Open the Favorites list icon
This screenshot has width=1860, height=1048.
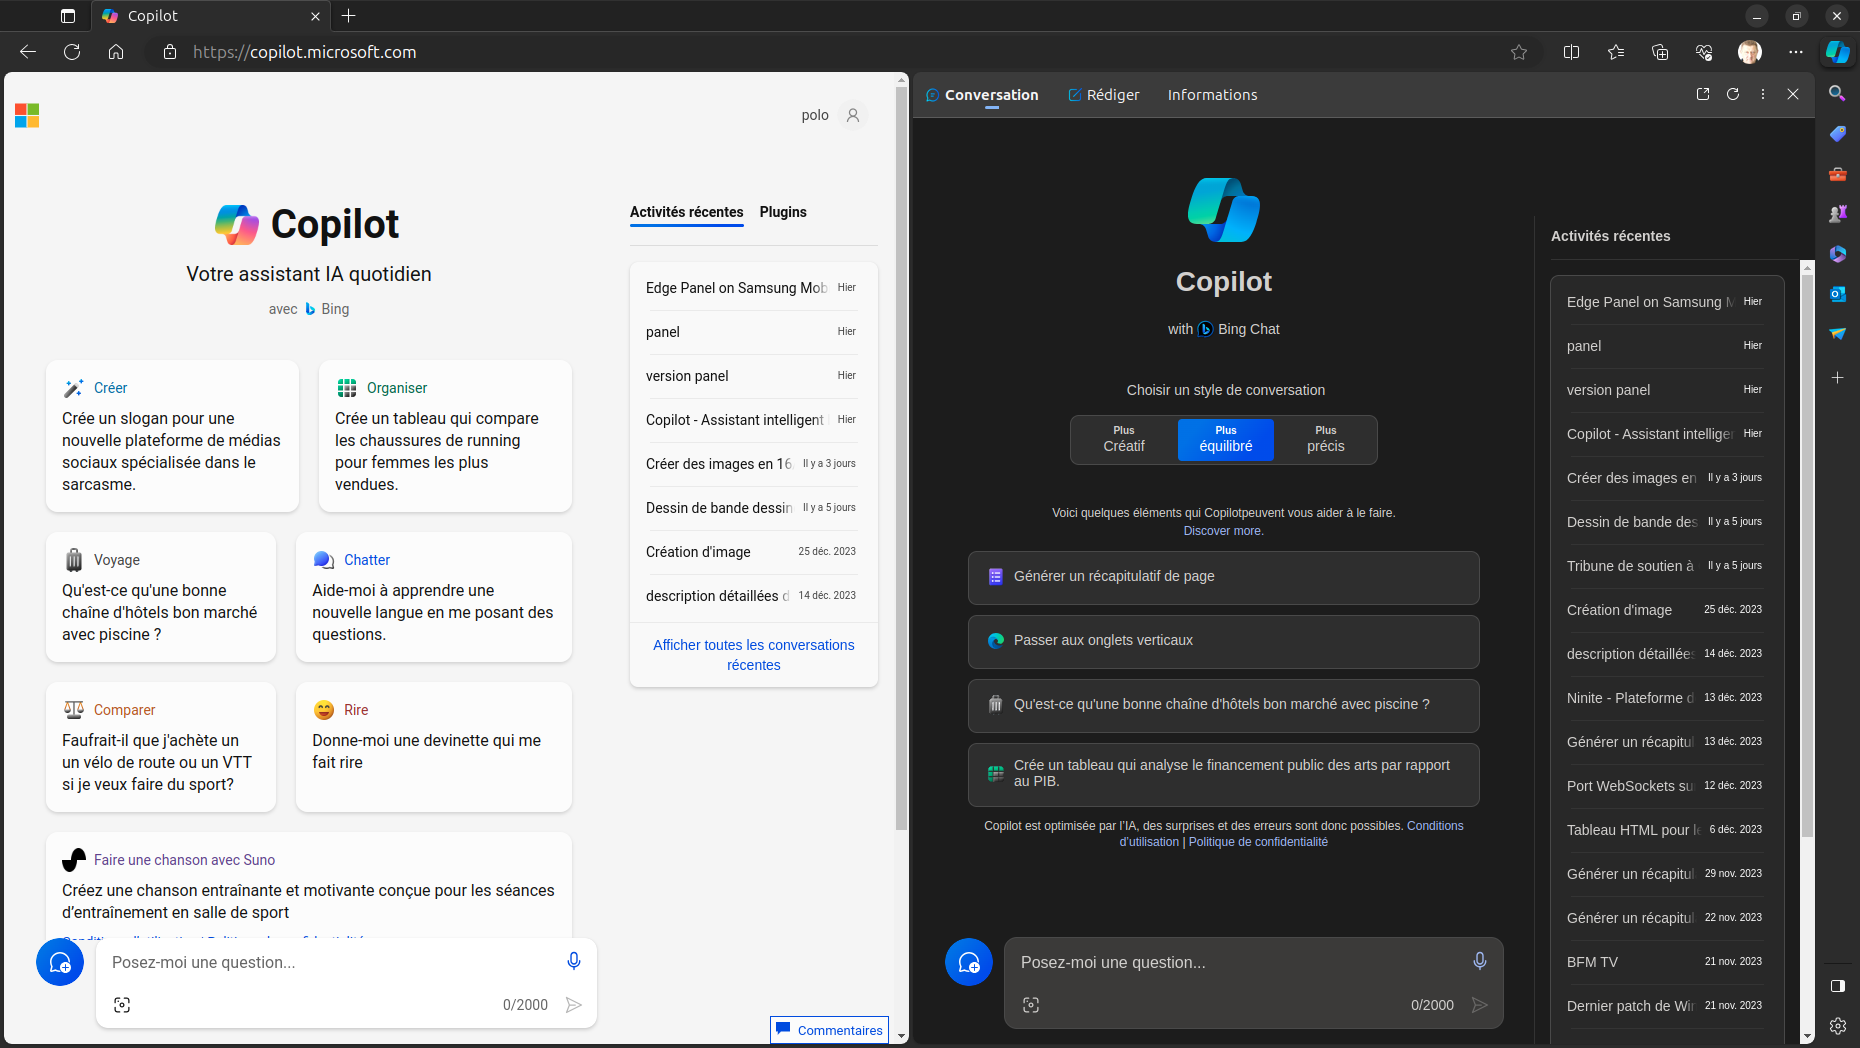[x=1616, y=52]
